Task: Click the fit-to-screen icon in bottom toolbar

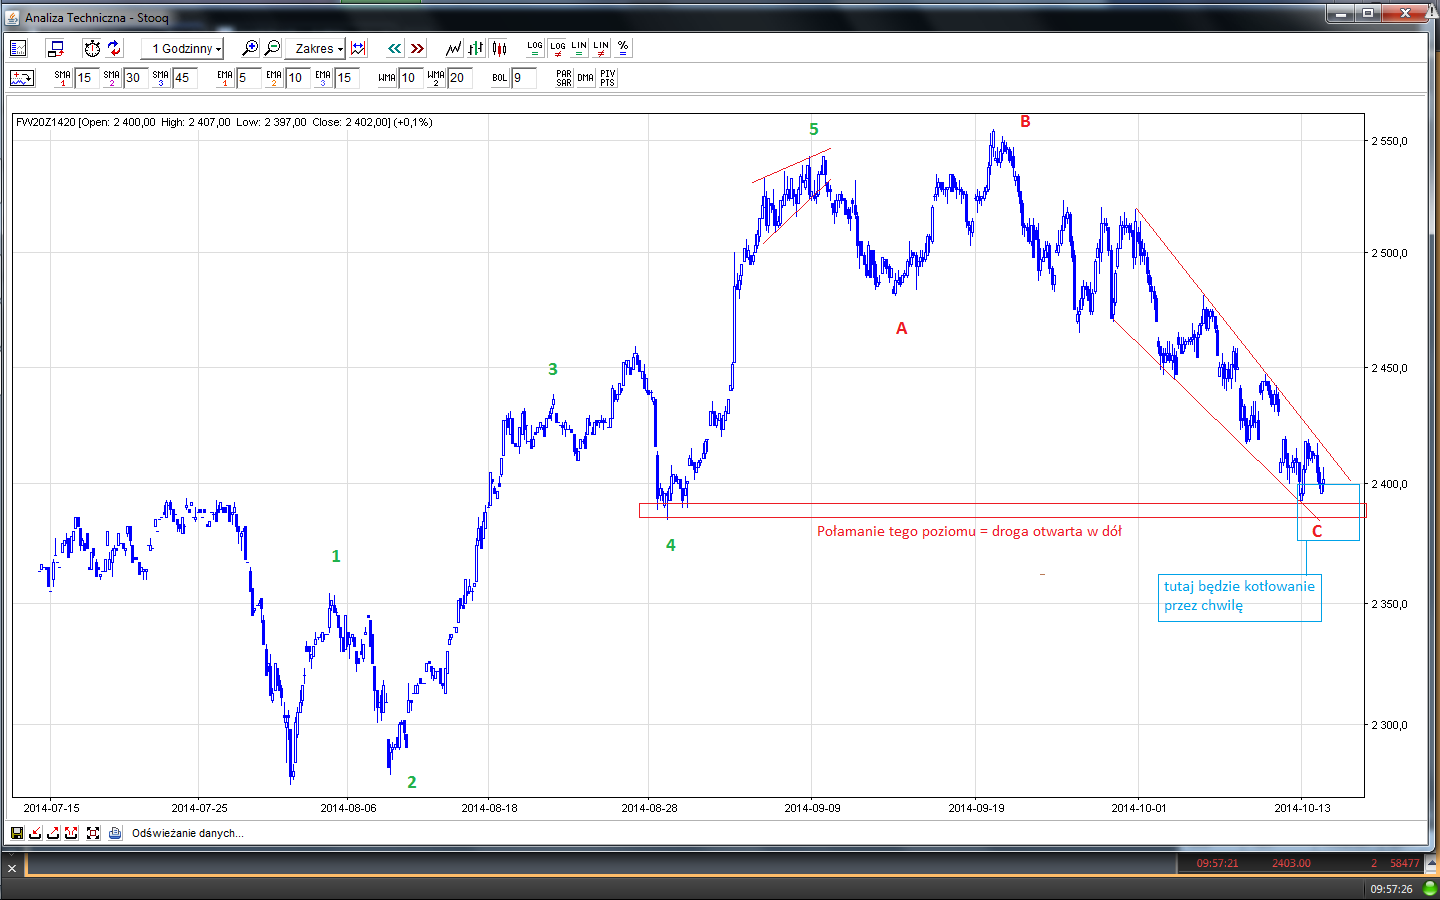Action: click(x=93, y=833)
